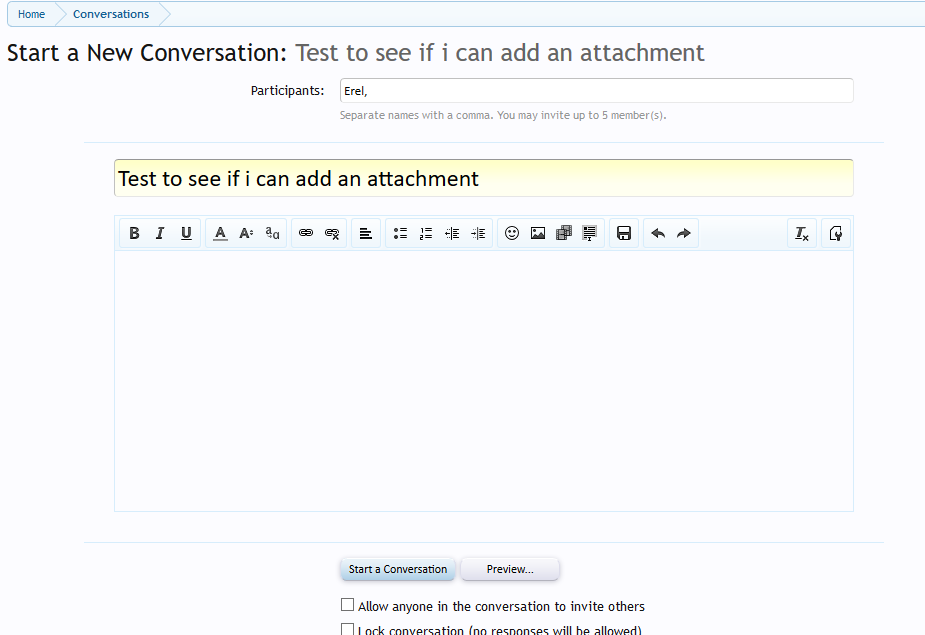Toggle the unordered list formatting
This screenshot has height=635, width=925.
coord(400,233)
